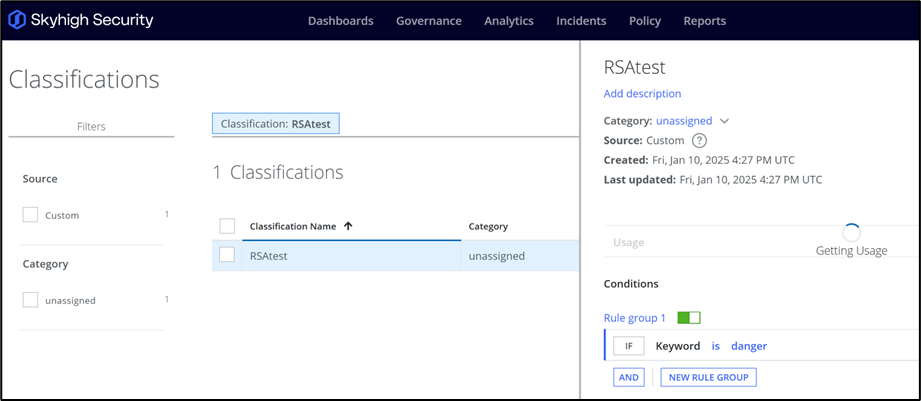
Task: Tick the select-all header checkbox
Action: tap(227, 226)
